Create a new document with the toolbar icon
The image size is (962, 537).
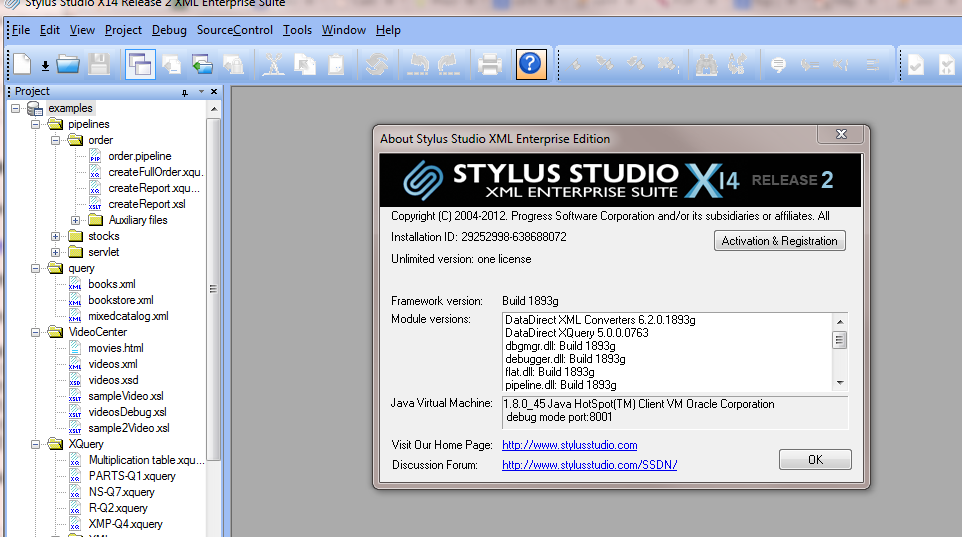coord(23,64)
